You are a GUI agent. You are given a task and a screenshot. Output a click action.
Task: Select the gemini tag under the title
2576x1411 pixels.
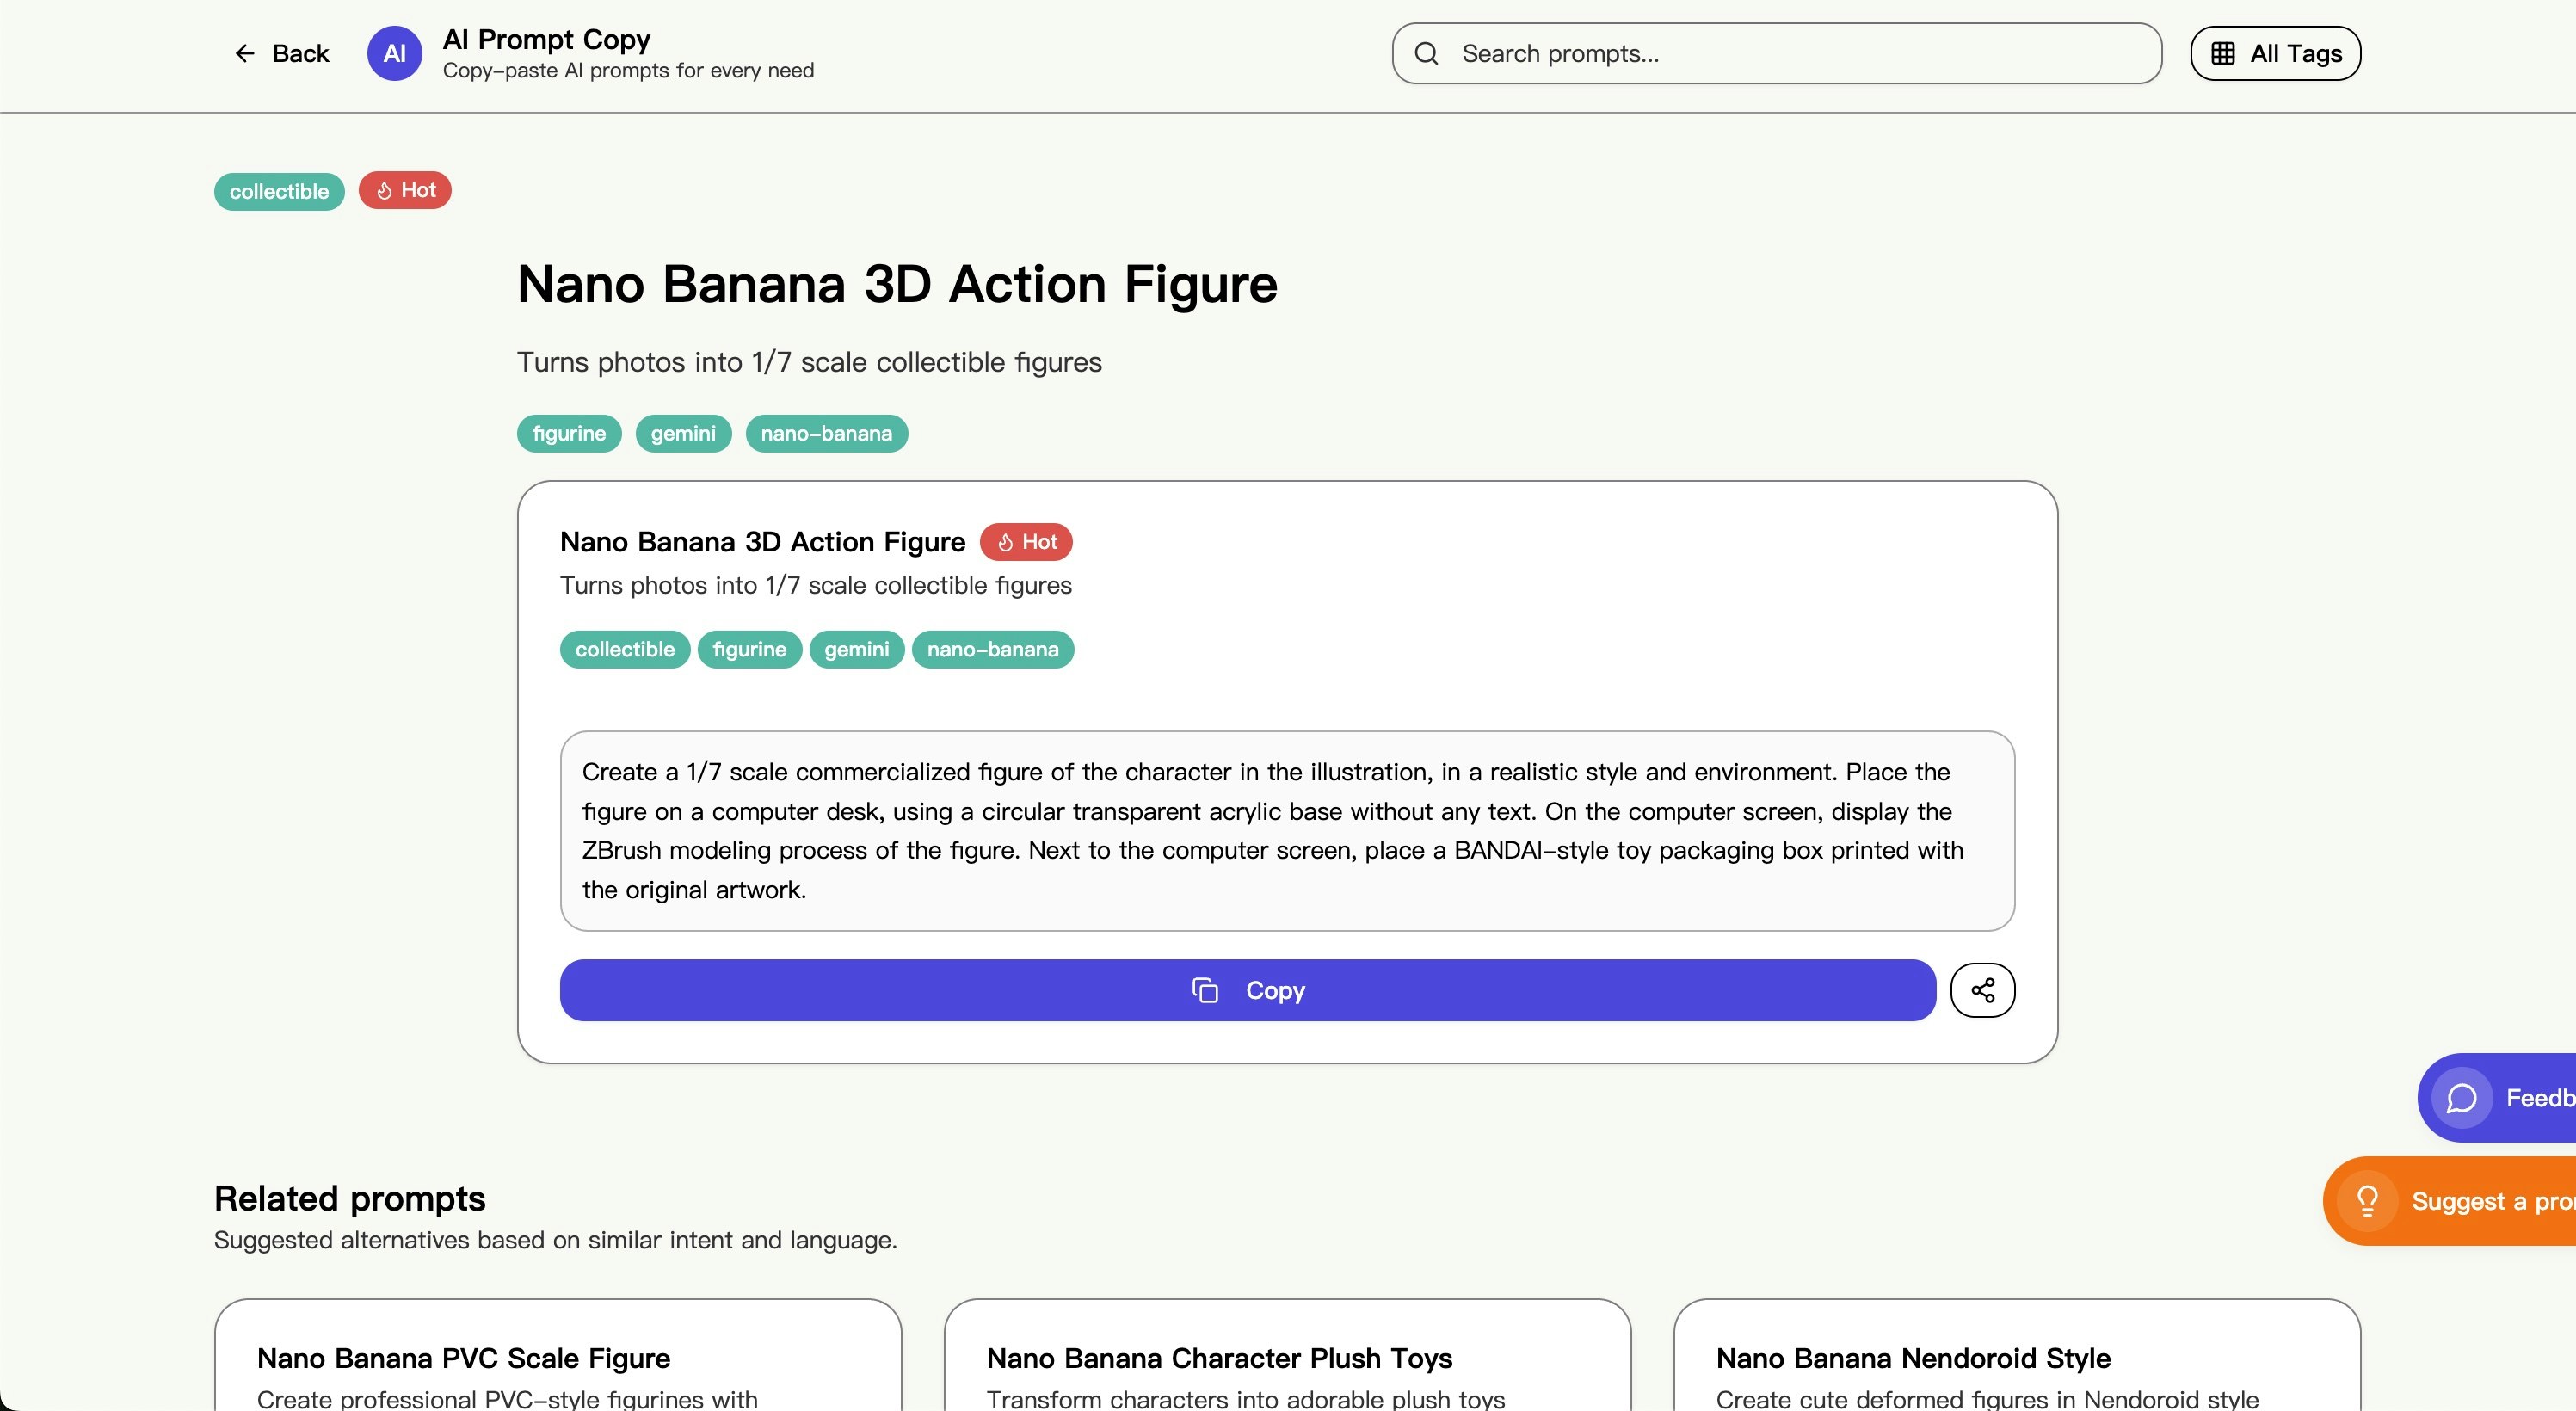pyautogui.click(x=683, y=434)
